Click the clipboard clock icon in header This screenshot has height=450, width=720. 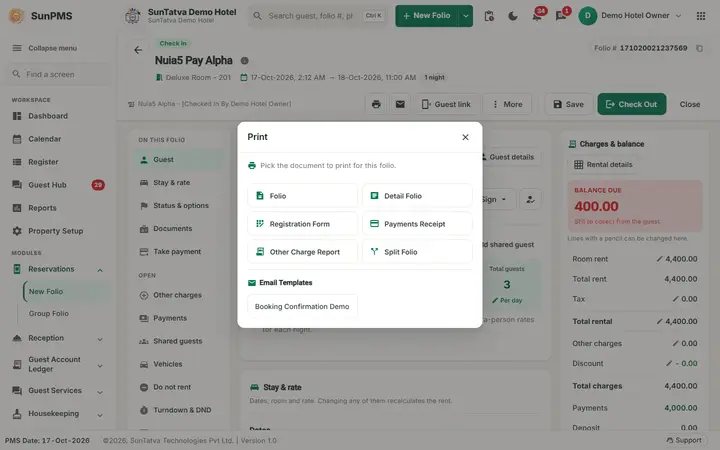[x=489, y=16]
